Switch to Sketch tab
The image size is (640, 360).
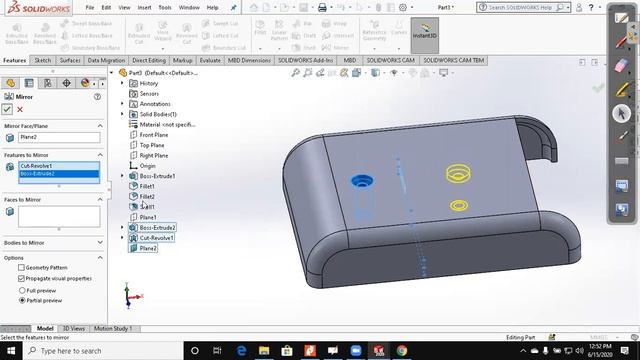(42, 60)
